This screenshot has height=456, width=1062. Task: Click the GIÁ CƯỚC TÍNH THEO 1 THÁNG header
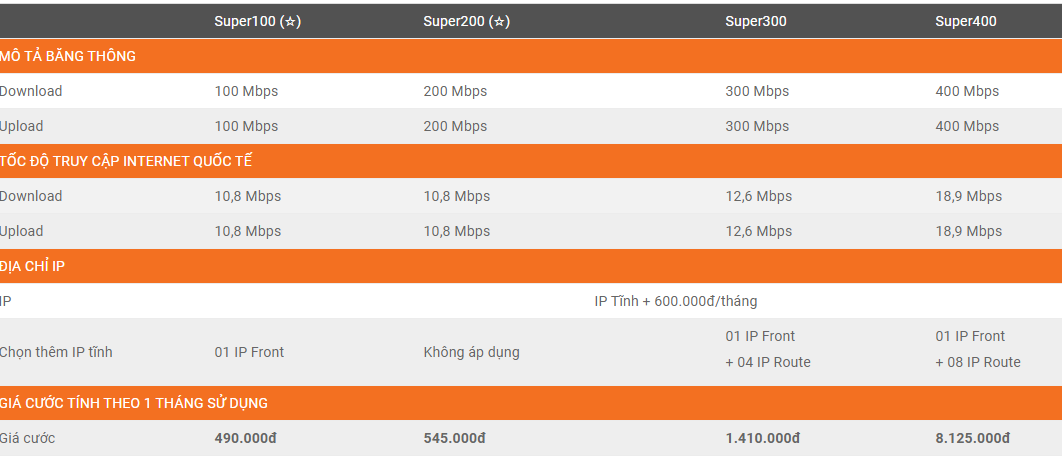pos(134,403)
